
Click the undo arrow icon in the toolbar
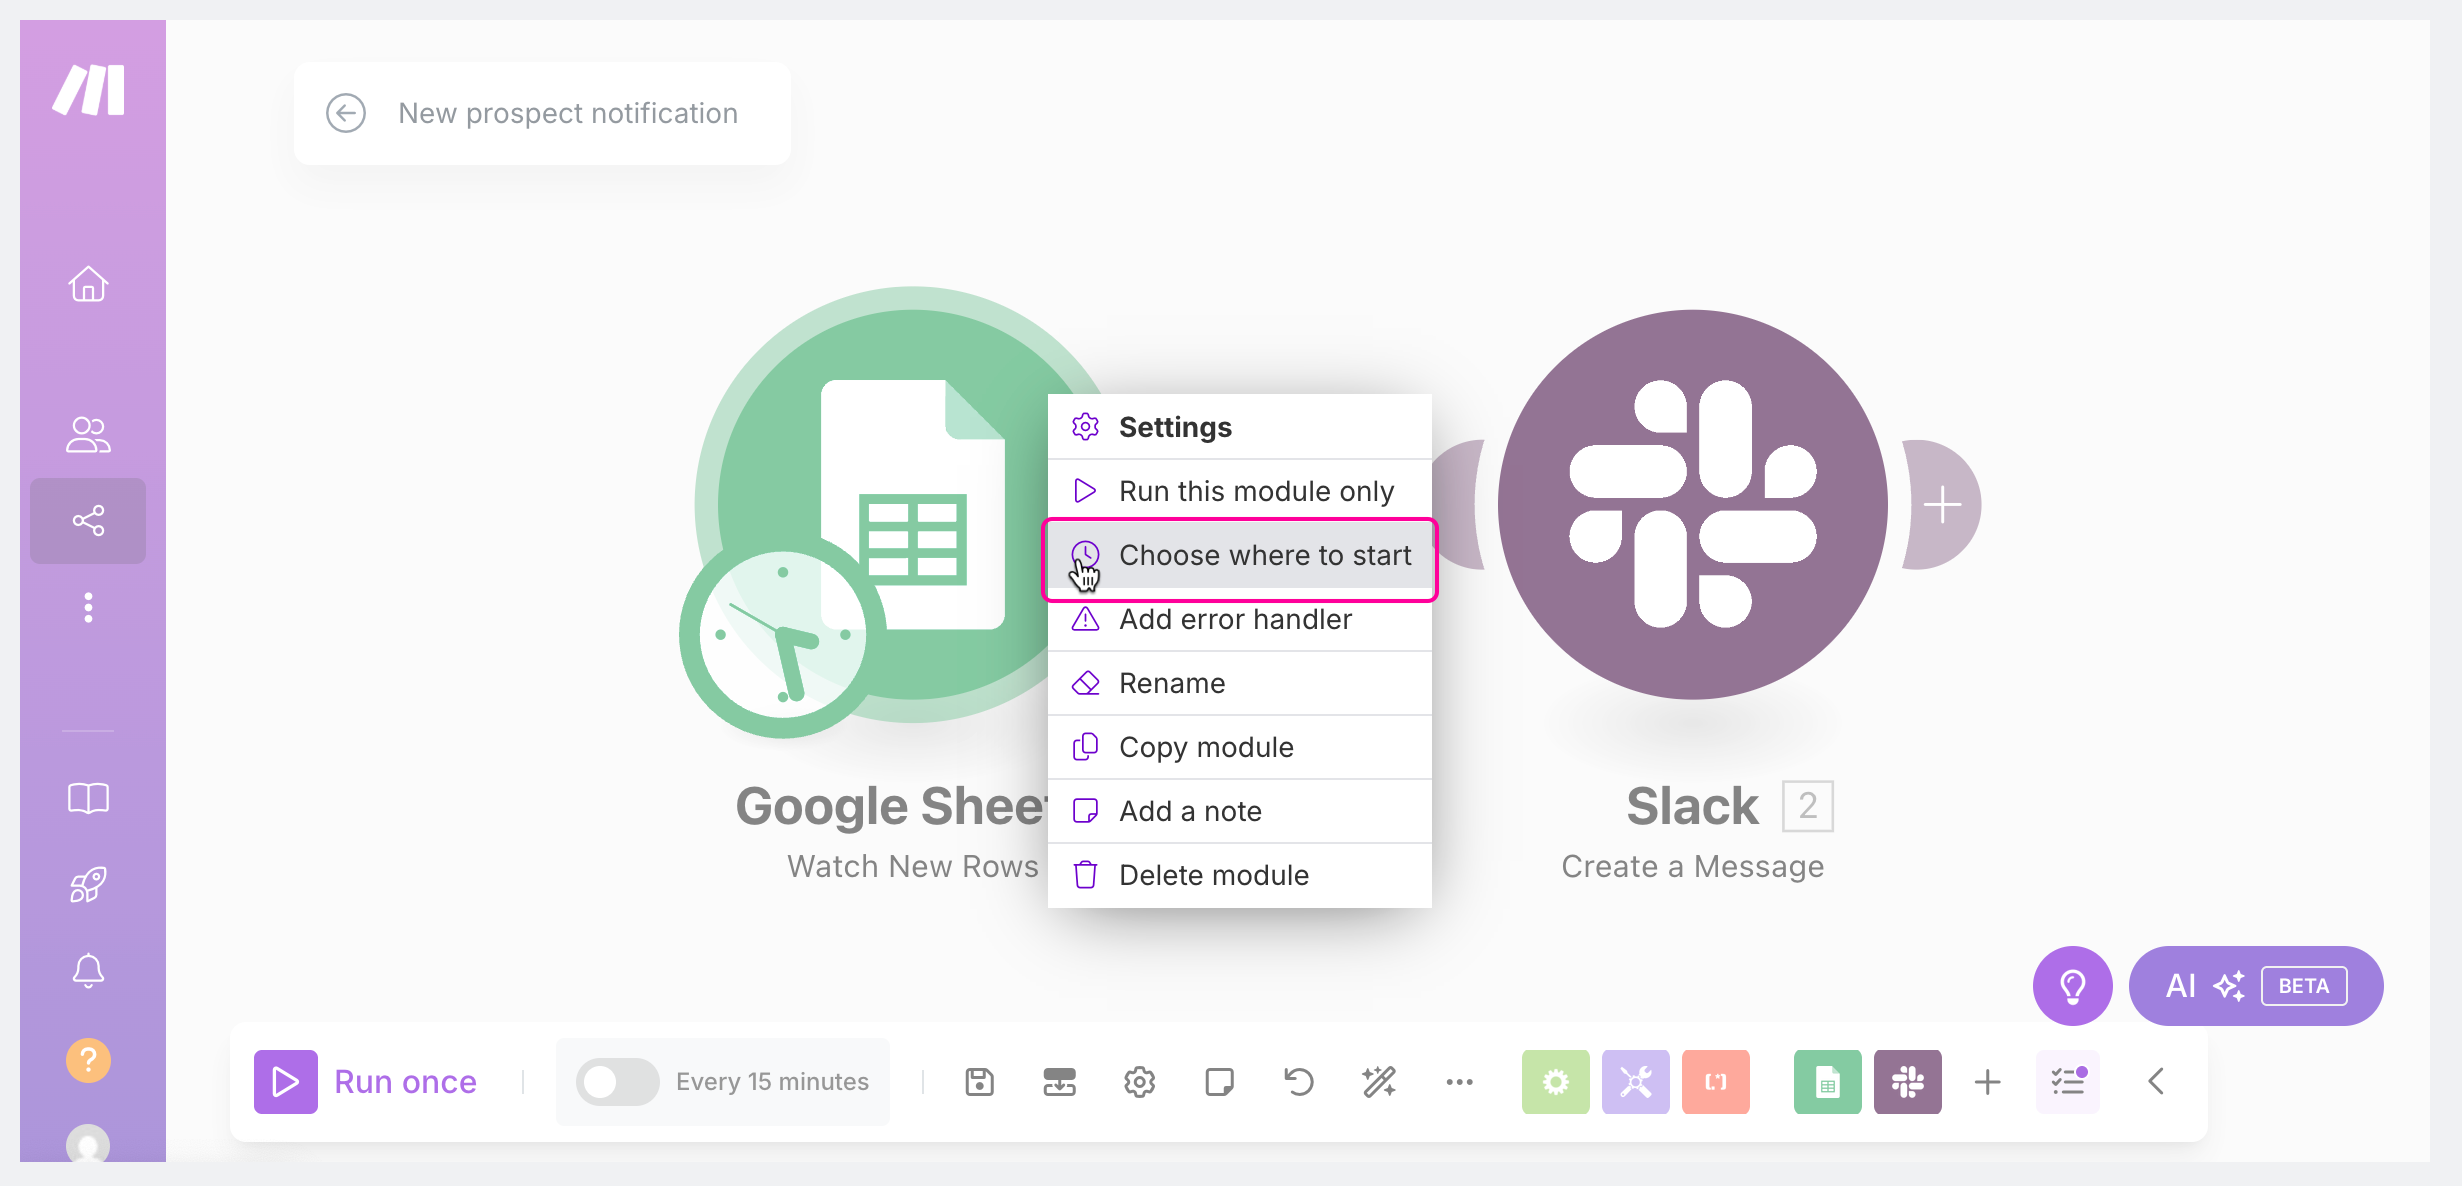pyautogui.click(x=1299, y=1082)
